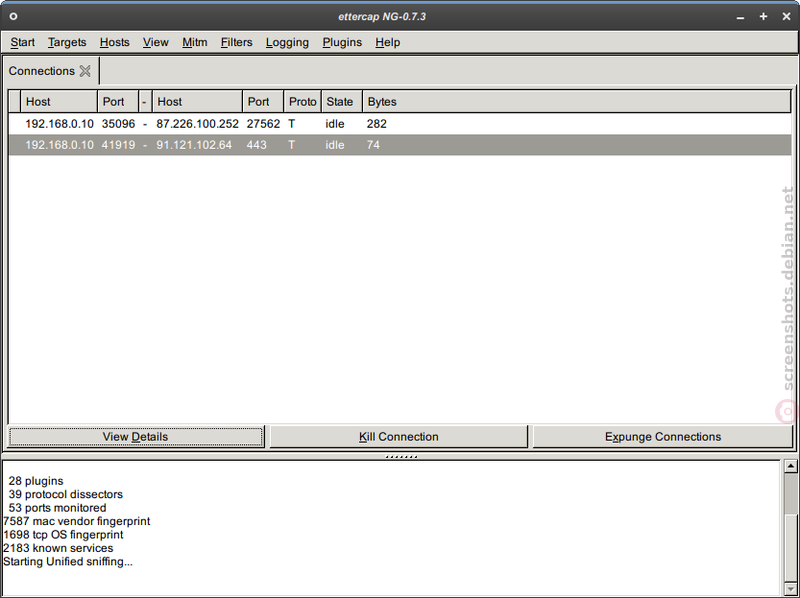Sort by the Proto column header
This screenshot has height=598, width=800.
click(302, 102)
